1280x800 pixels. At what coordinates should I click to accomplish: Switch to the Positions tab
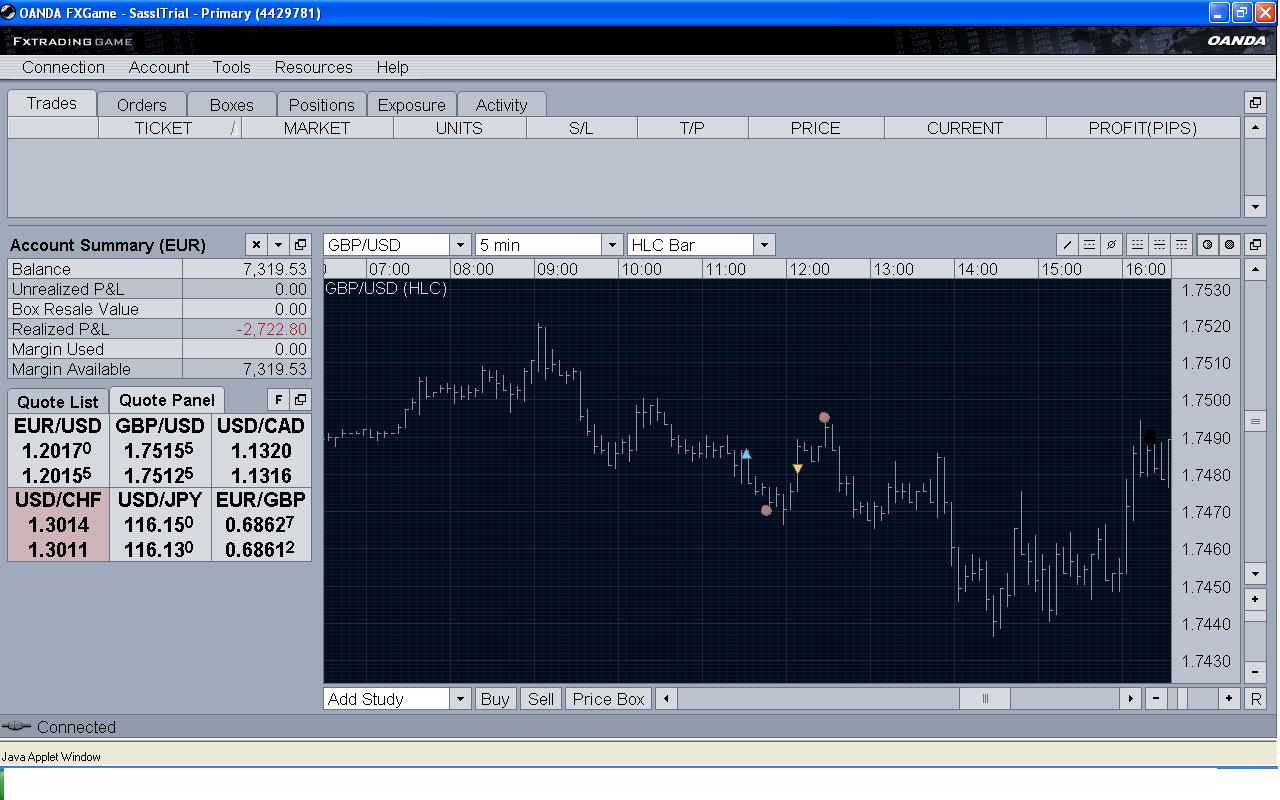coord(322,105)
